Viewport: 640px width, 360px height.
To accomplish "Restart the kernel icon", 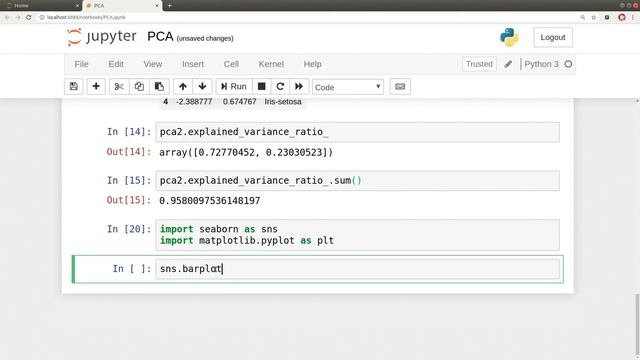I will 280,87.
